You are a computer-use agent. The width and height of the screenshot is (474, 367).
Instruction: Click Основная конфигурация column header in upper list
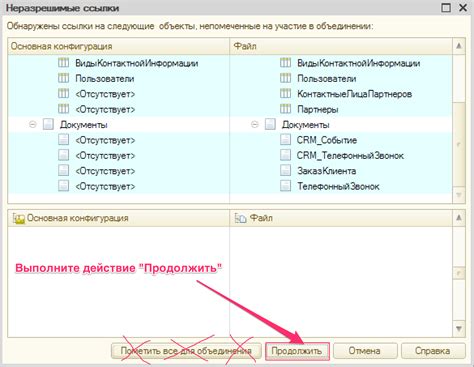(x=119, y=46)
